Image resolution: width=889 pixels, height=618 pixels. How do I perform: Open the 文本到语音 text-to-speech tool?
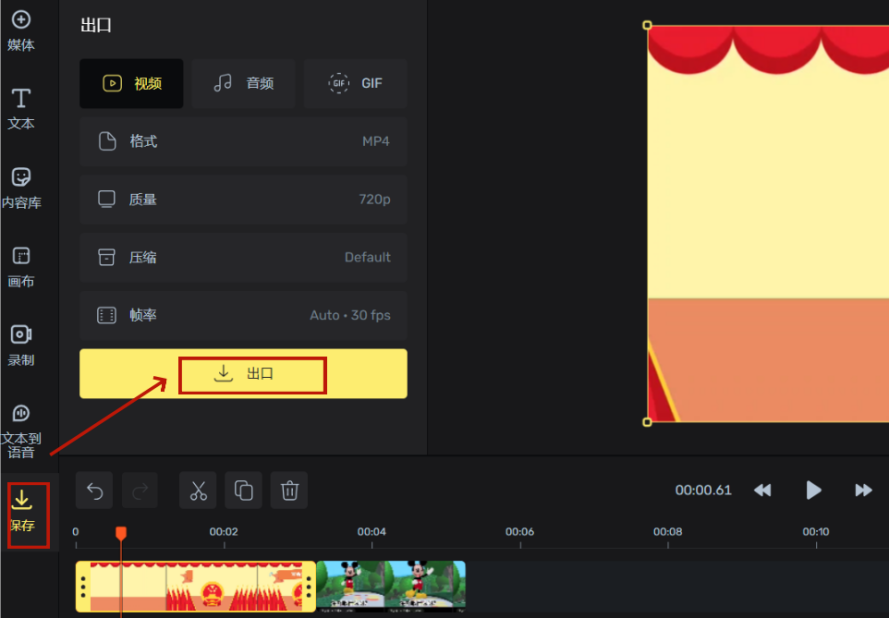coord(21,422)
